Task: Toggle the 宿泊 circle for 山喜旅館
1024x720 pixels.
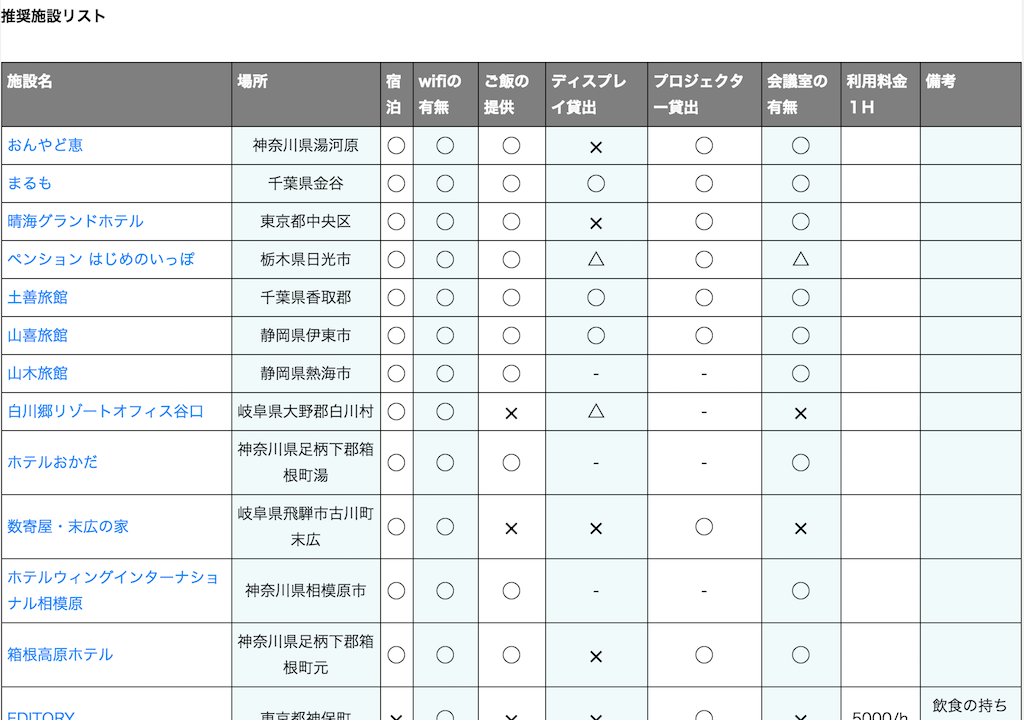Action: [396, 335]
